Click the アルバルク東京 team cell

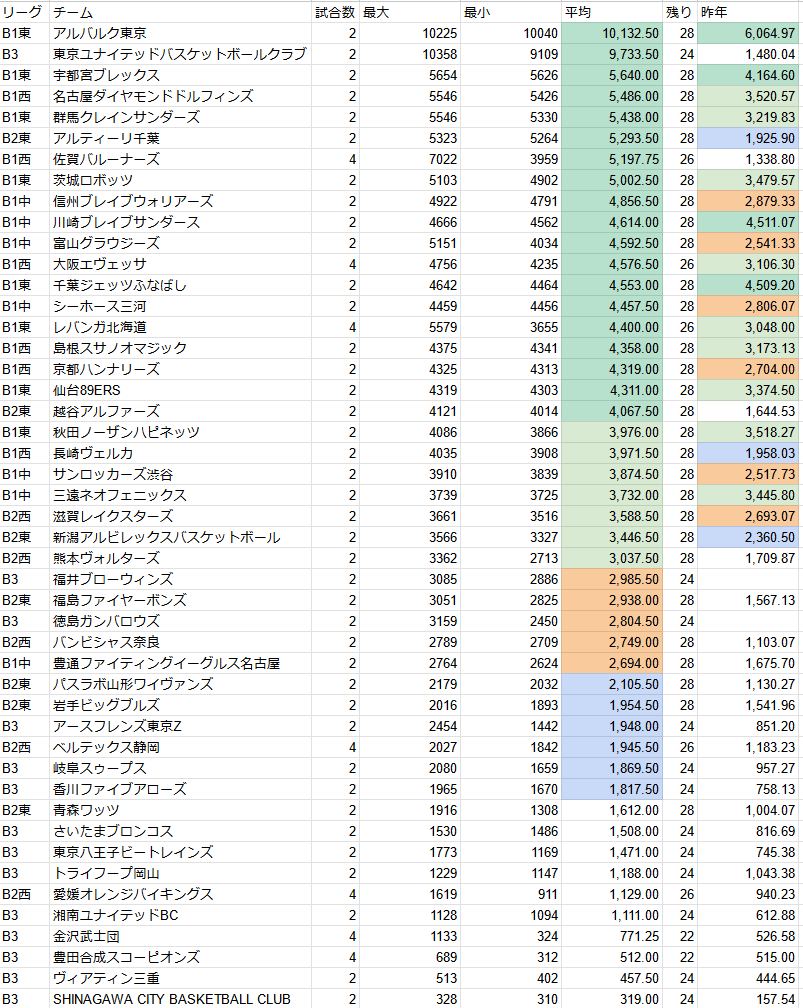coord(180,33)
